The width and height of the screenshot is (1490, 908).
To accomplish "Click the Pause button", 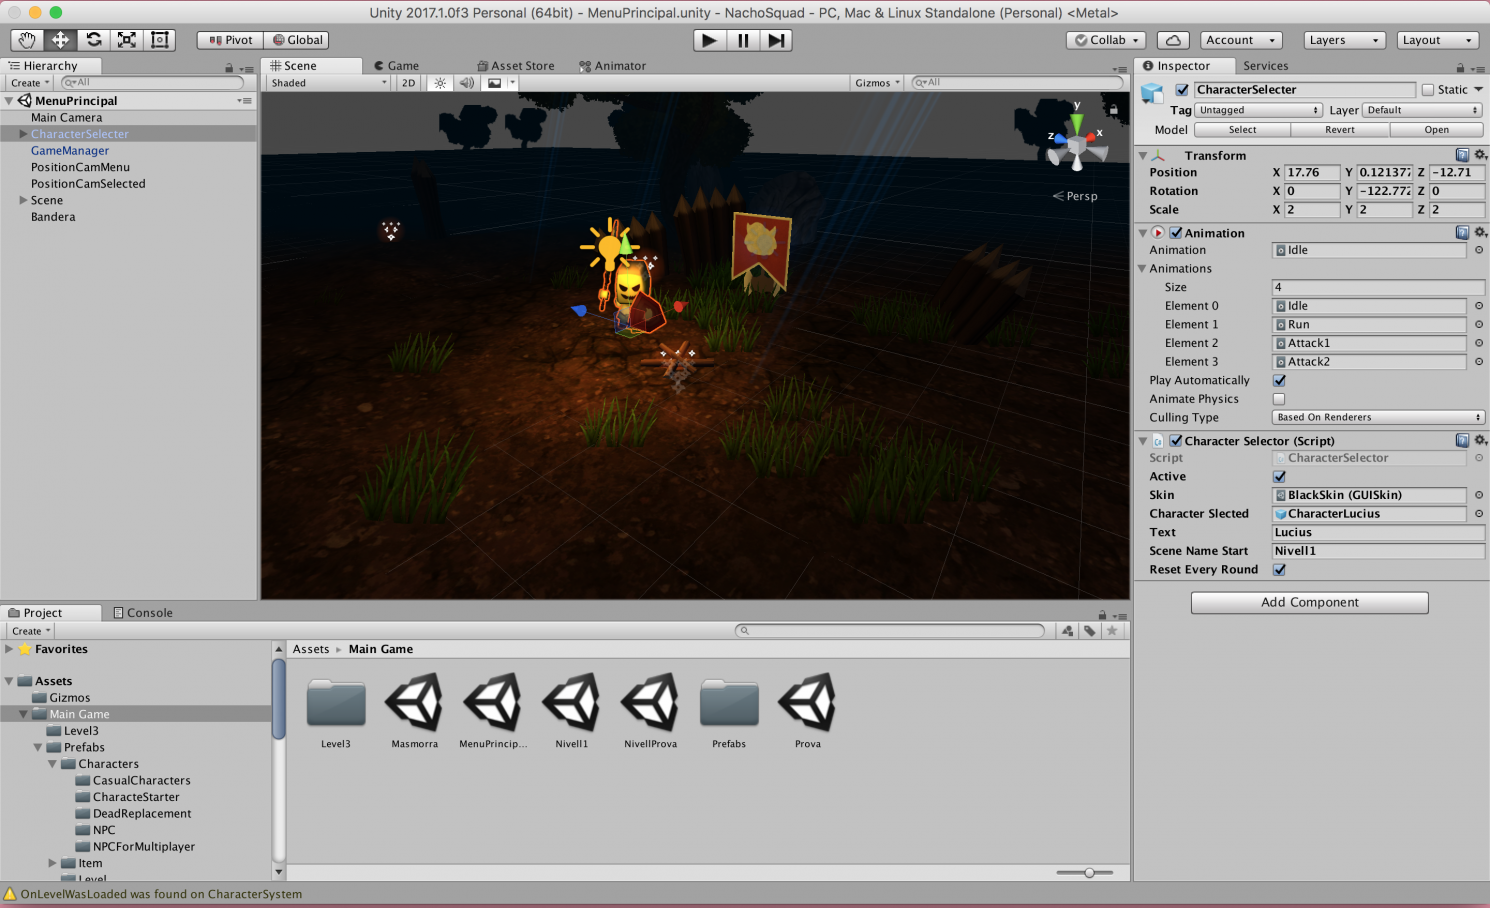I will point(743,40).
